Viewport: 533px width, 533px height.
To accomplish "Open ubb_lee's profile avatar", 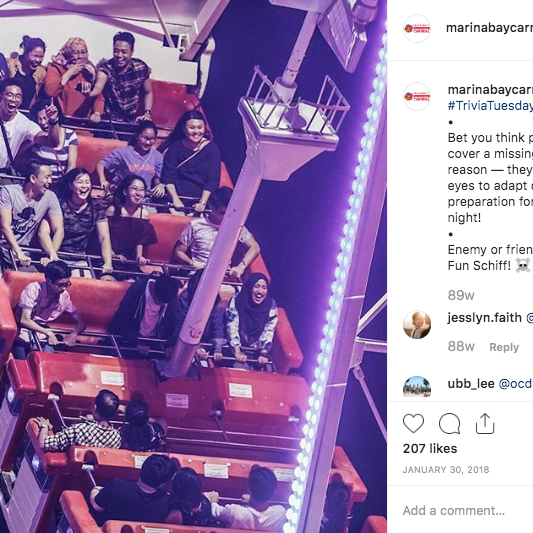I will (417, 386).
